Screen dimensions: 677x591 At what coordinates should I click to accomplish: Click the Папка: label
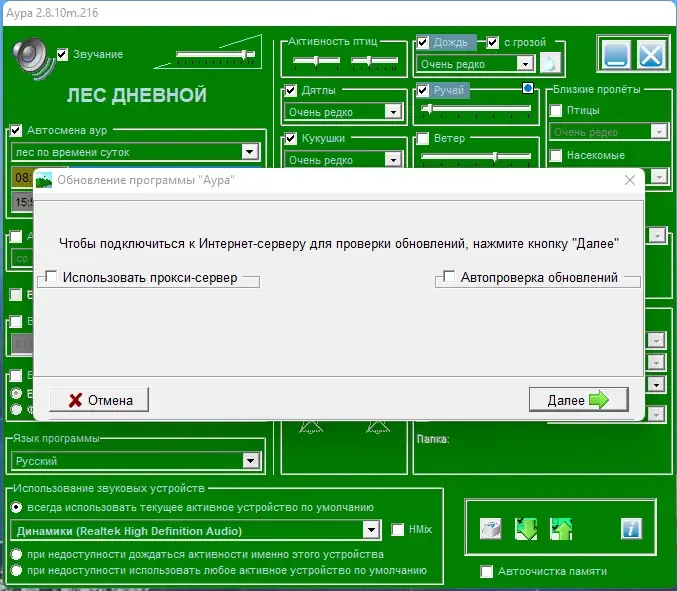pyautogui.click(x=433, y=439)
